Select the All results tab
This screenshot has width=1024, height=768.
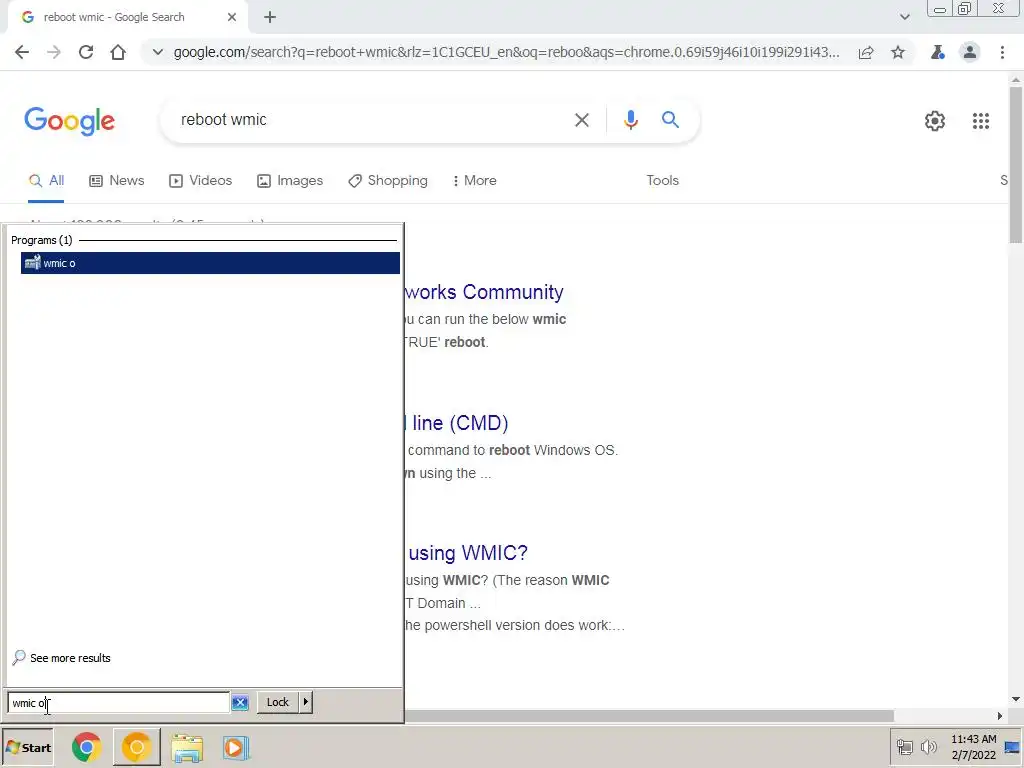click(46, 181)
